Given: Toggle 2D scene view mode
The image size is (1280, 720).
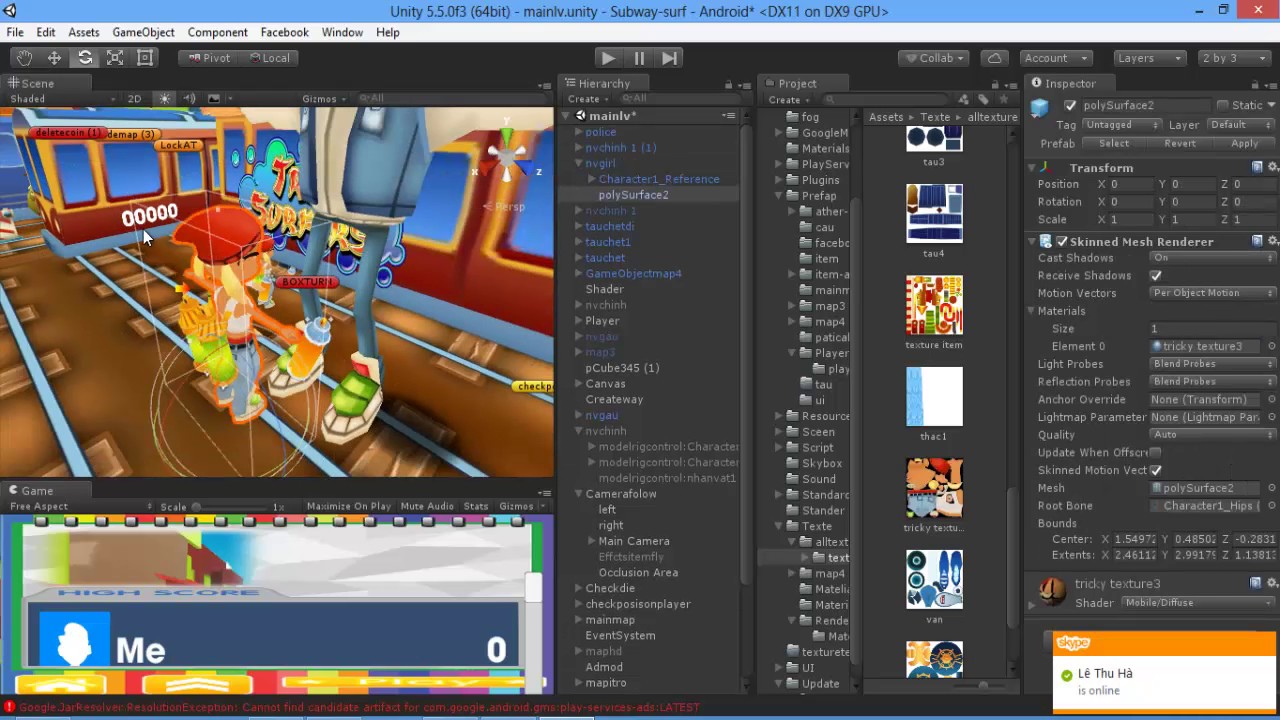Looking at the screenshot, I should [x=134, y=99].
